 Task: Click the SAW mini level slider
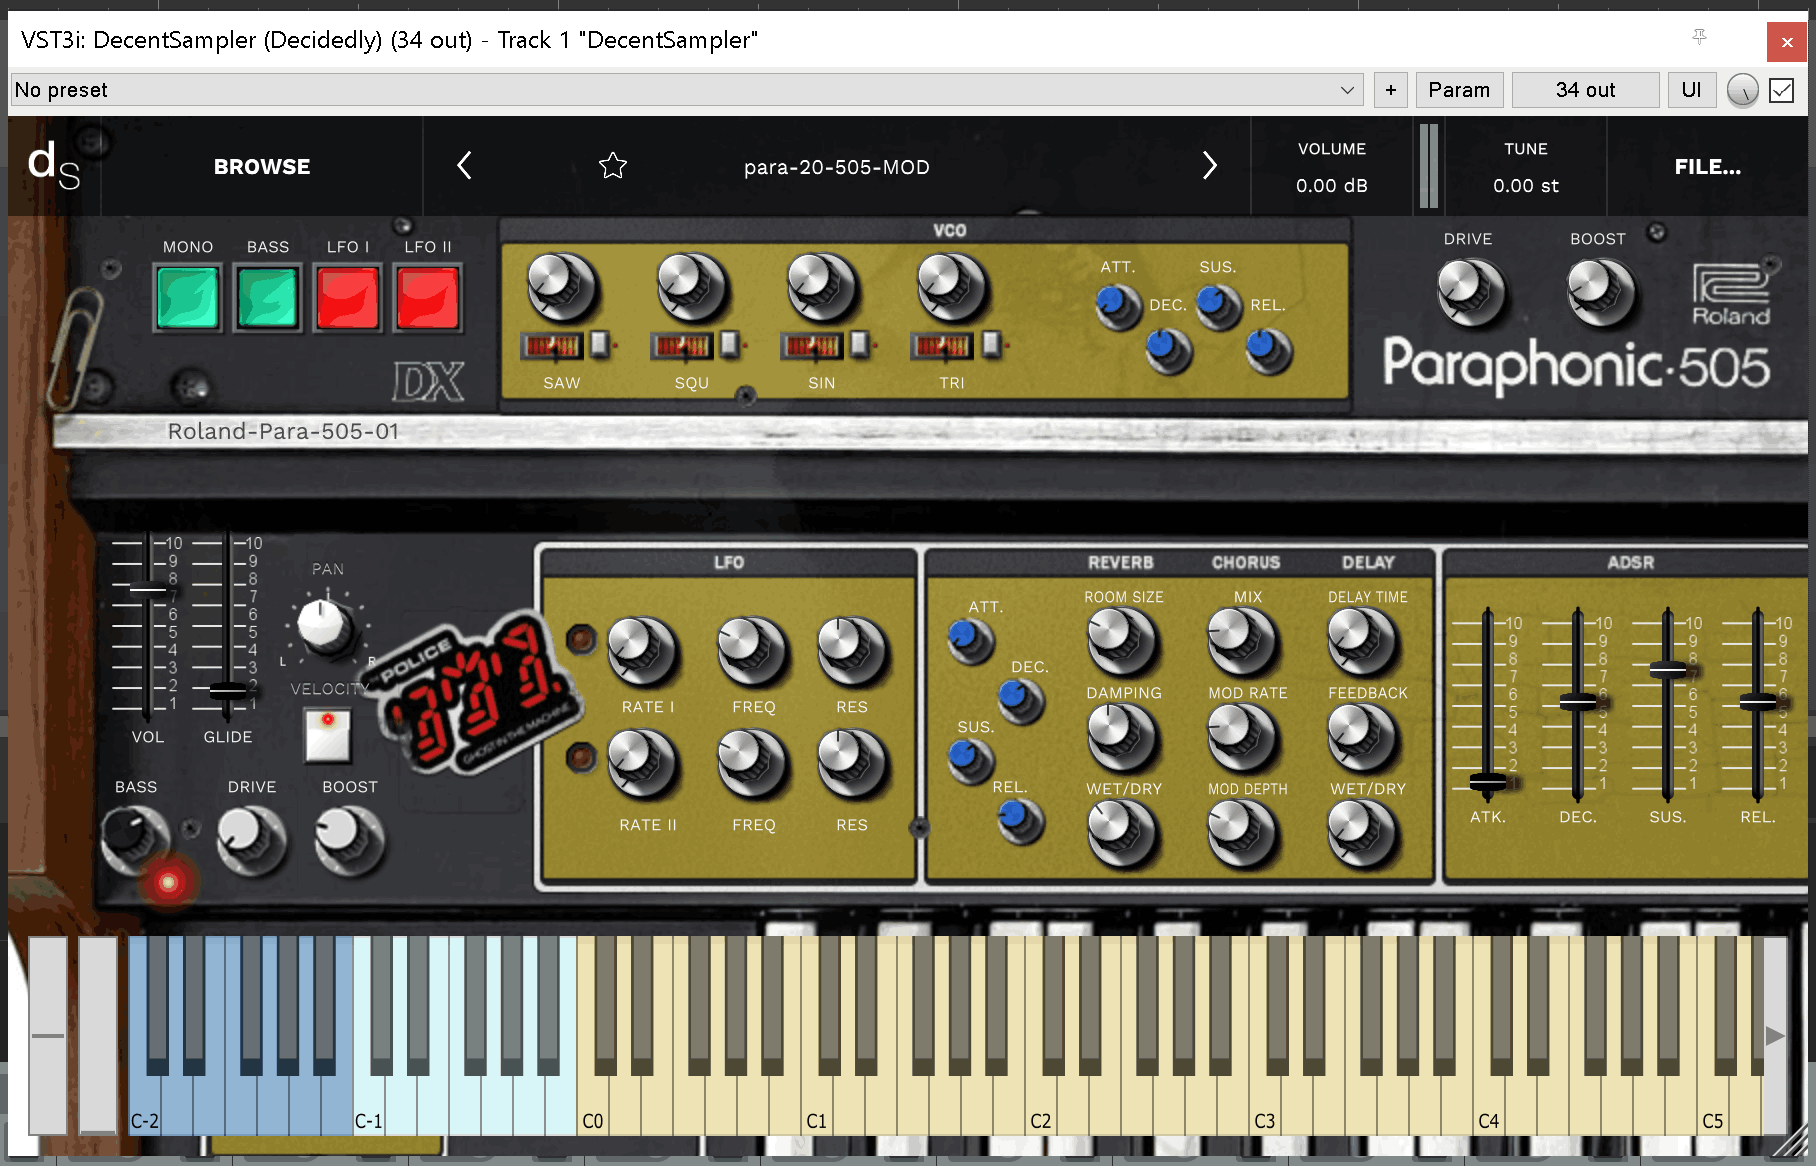tap(551, 346)
